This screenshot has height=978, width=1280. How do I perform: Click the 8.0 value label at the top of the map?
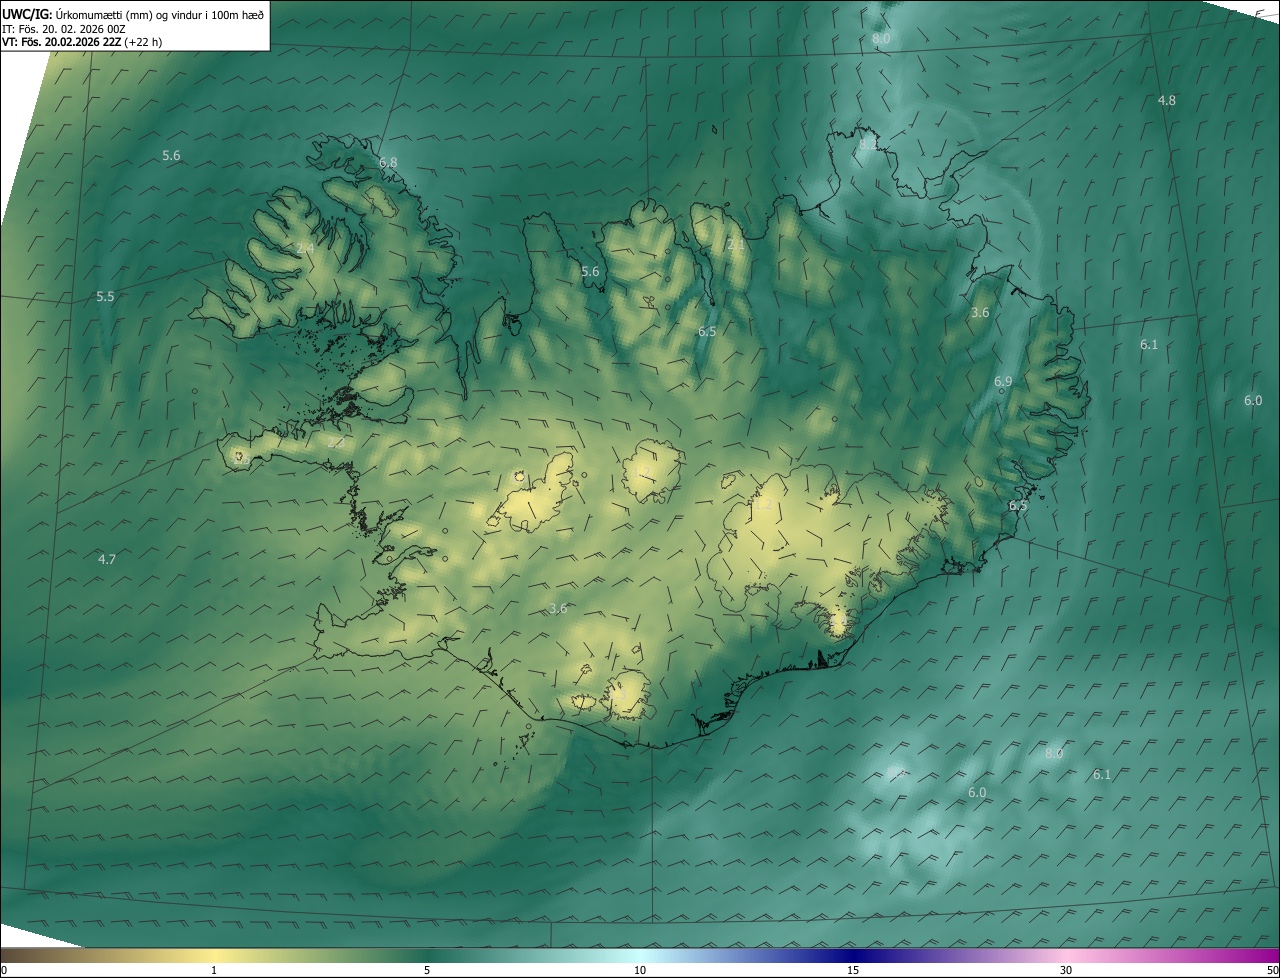(x=881, y=38)
